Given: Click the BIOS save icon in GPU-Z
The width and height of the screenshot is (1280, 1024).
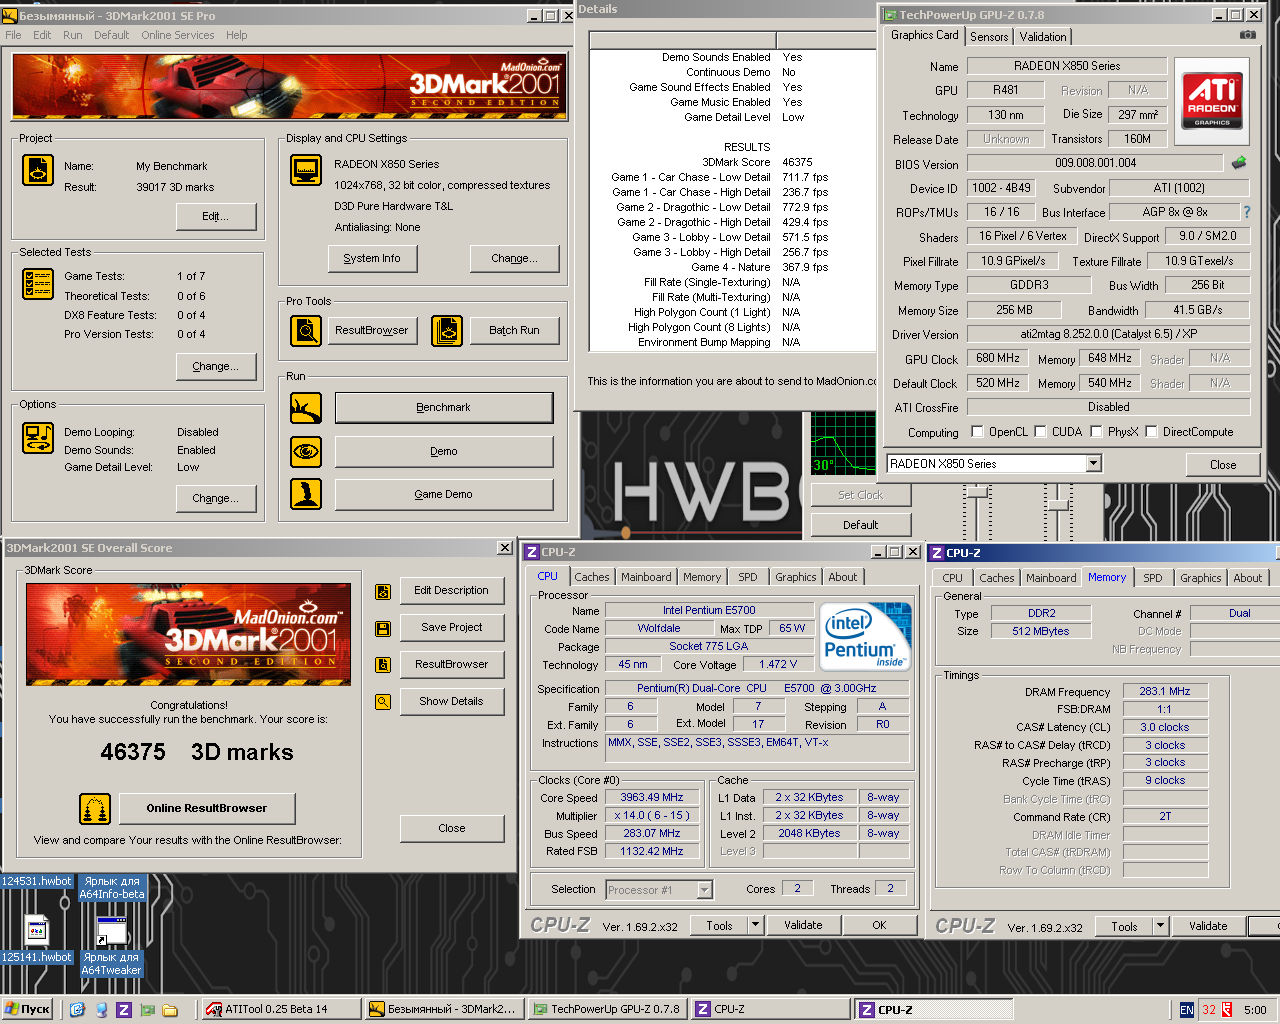Looking at the screenshot, I should point(1239,162).
